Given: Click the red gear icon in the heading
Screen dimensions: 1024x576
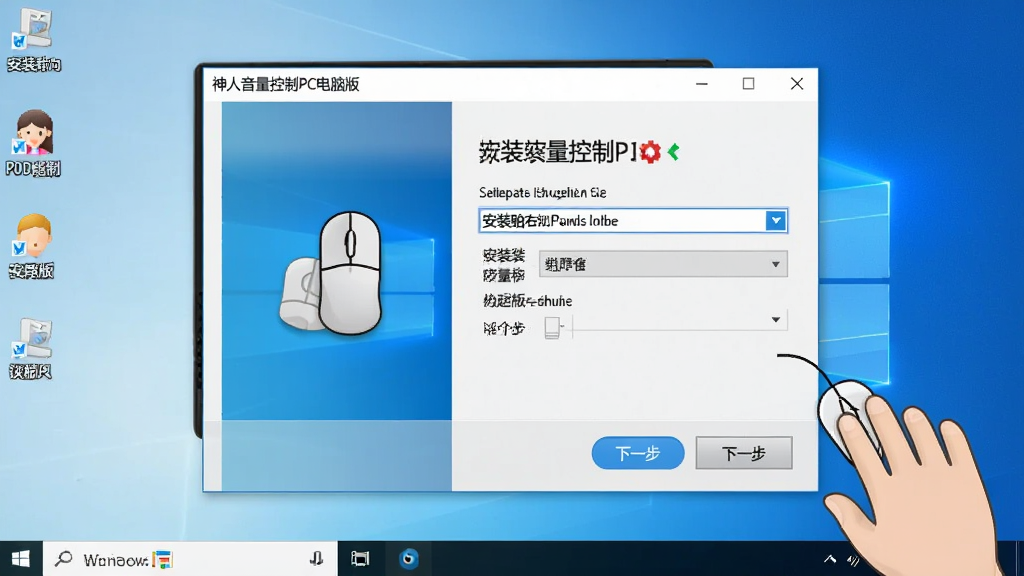Looking at the screenshot, I should click(x=650, y=152).
